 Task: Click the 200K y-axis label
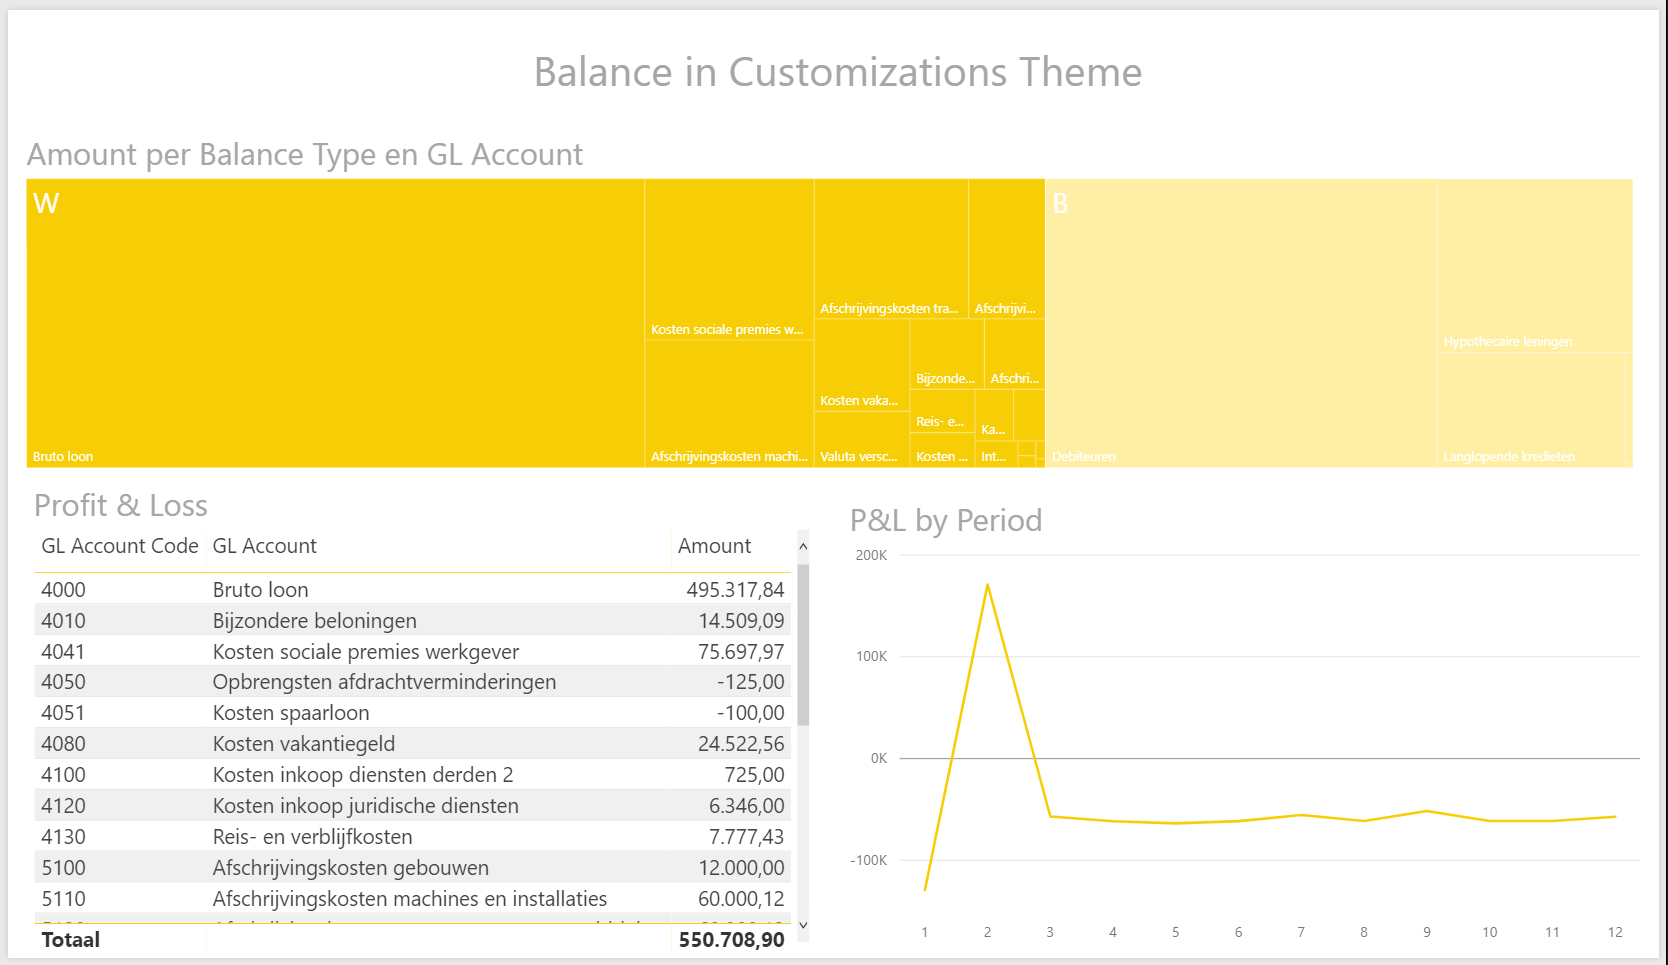[871, 555]
